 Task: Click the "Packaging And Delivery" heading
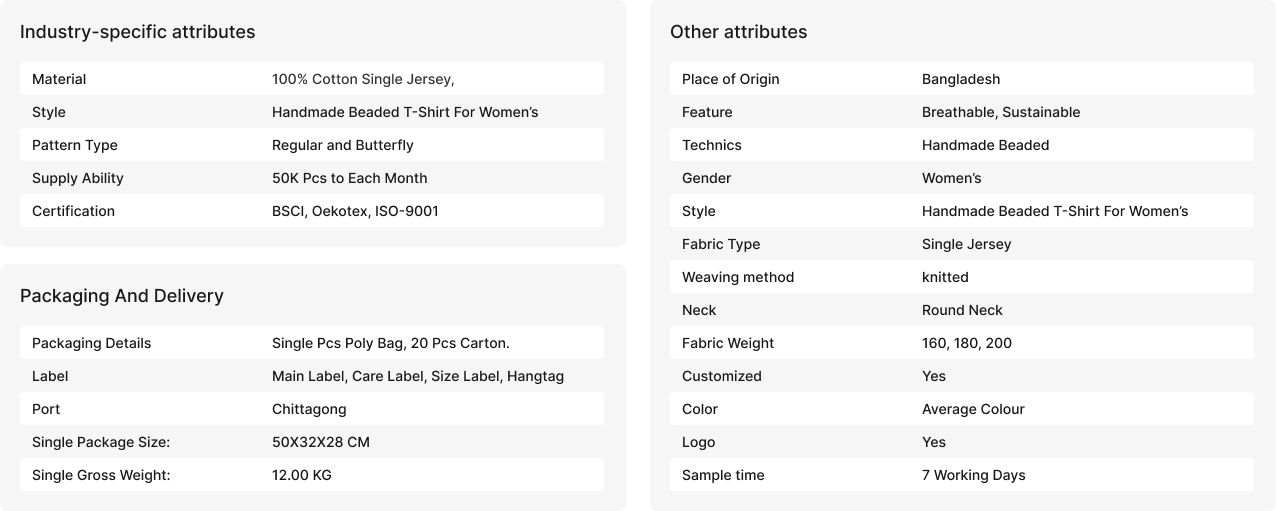point(122,296)
